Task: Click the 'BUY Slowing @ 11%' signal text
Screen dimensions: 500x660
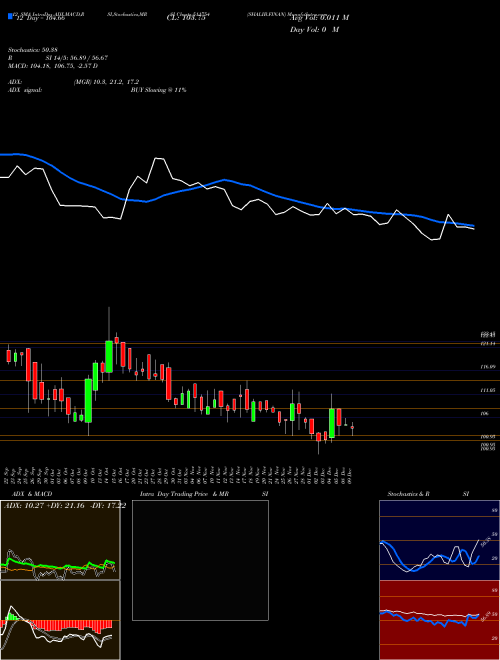Action: pyautogui.click(x=158, y=90)
